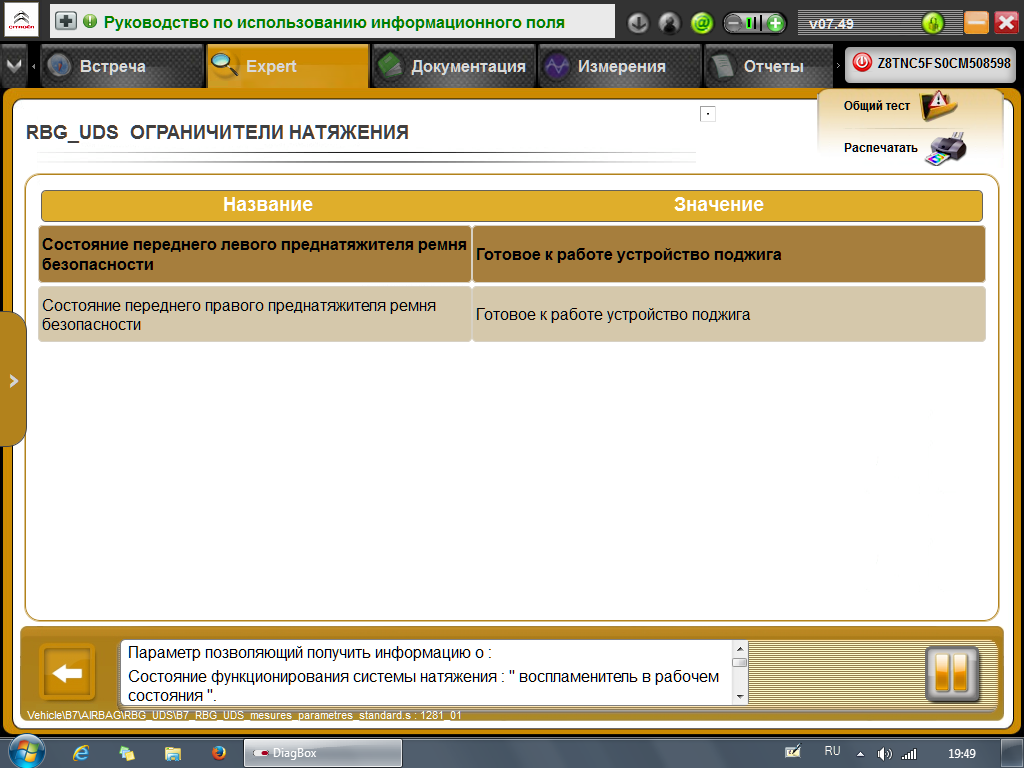Viewport: 1024px width, 768px height.
Task: Click the small arrow right of the Отчеты tab
Action: tap(839, 65)
